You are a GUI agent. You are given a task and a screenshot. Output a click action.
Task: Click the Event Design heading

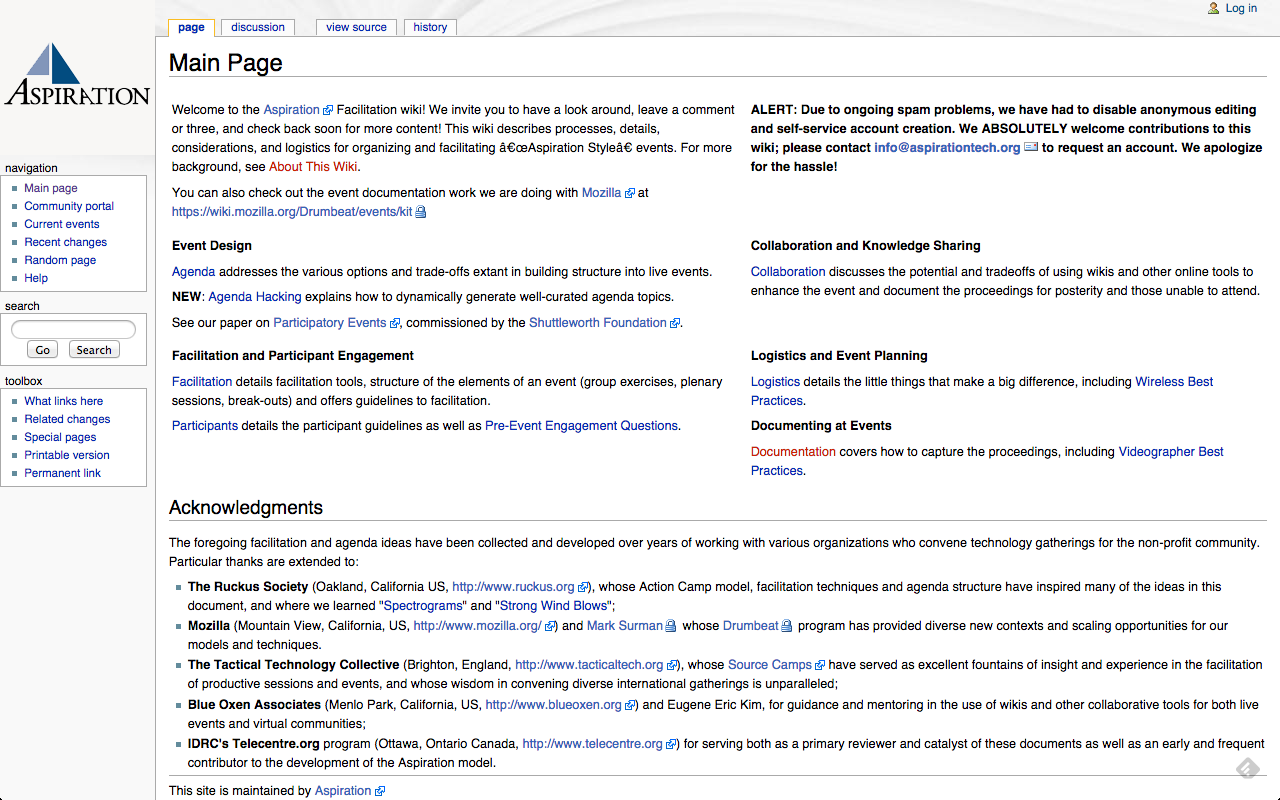coord(212,246)
